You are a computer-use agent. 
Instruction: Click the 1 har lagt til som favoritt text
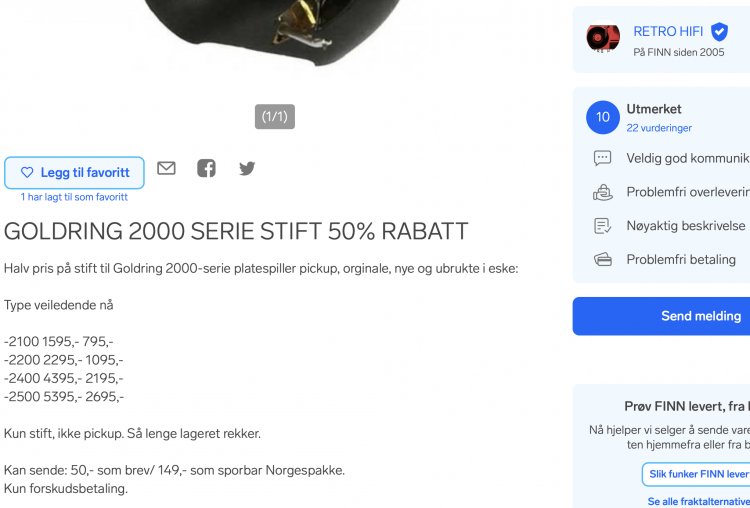(74, 197)
